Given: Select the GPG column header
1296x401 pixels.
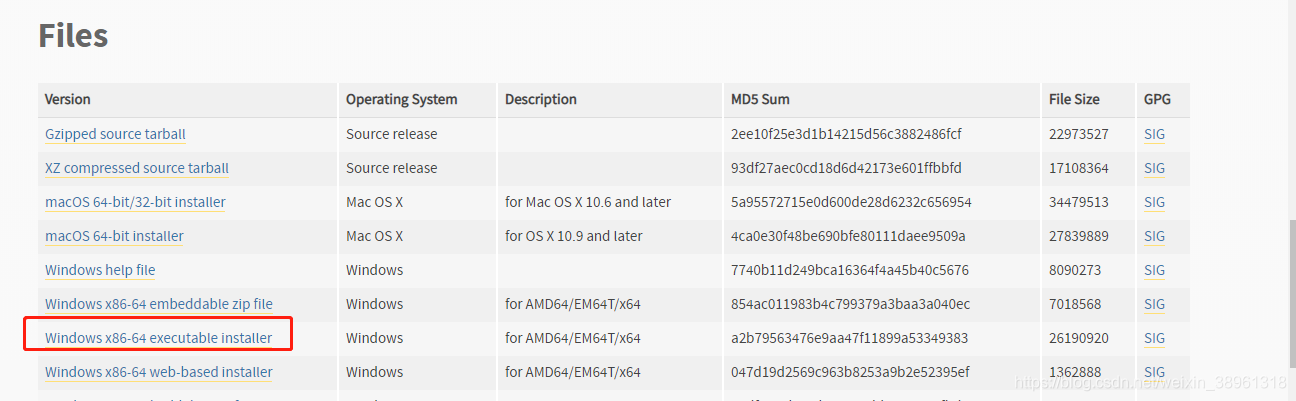Looking at the screenshot, I should click(x=1158, y=100).
